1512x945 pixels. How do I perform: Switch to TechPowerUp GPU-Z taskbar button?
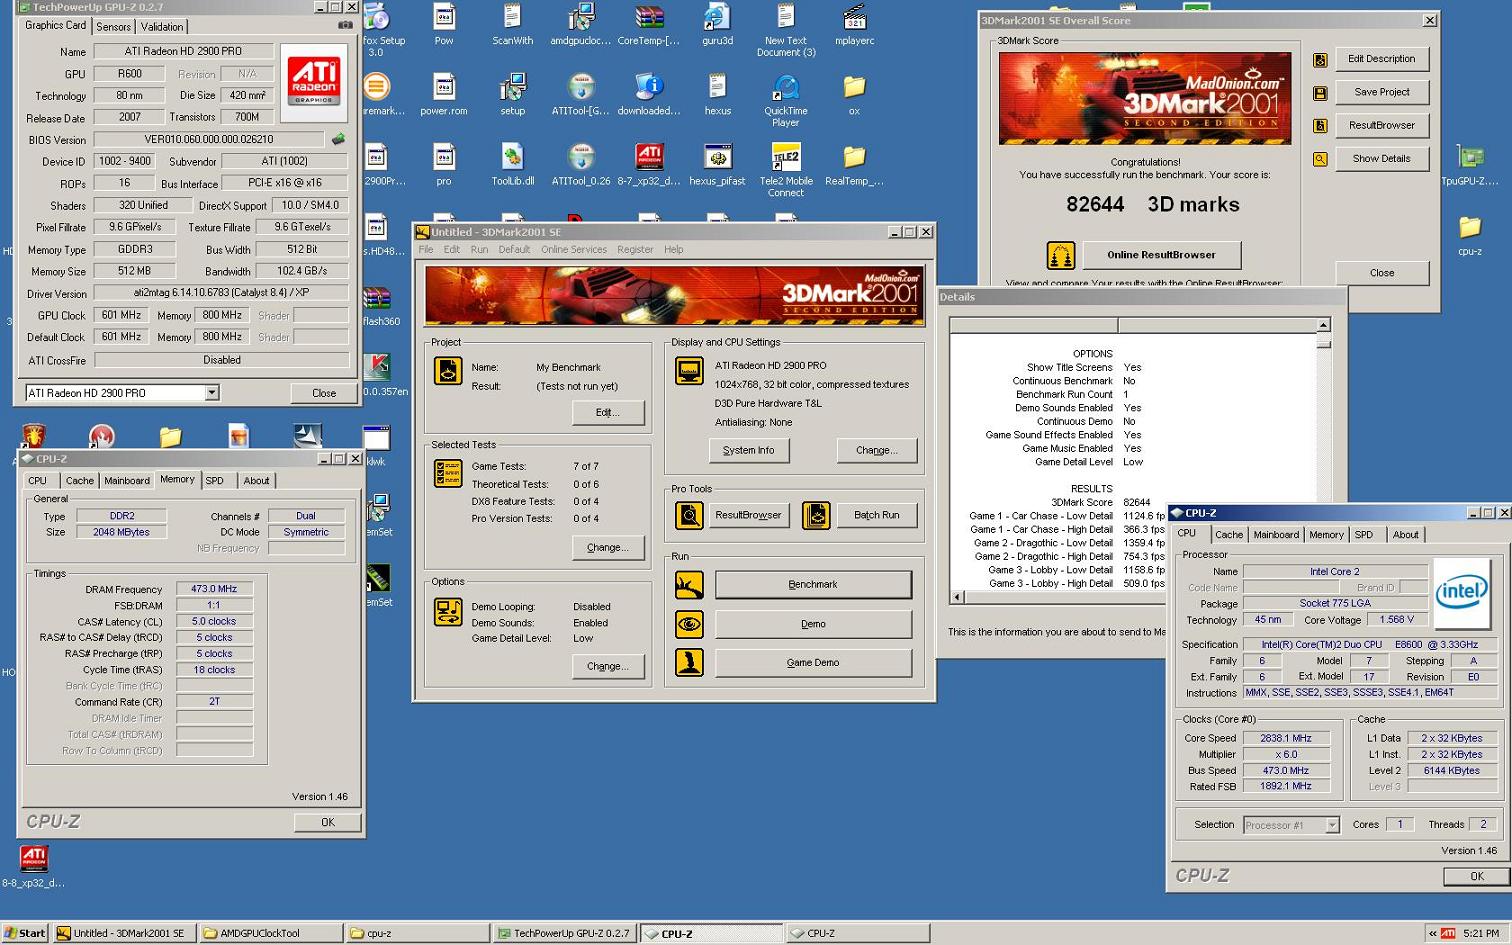click(565, 933)
